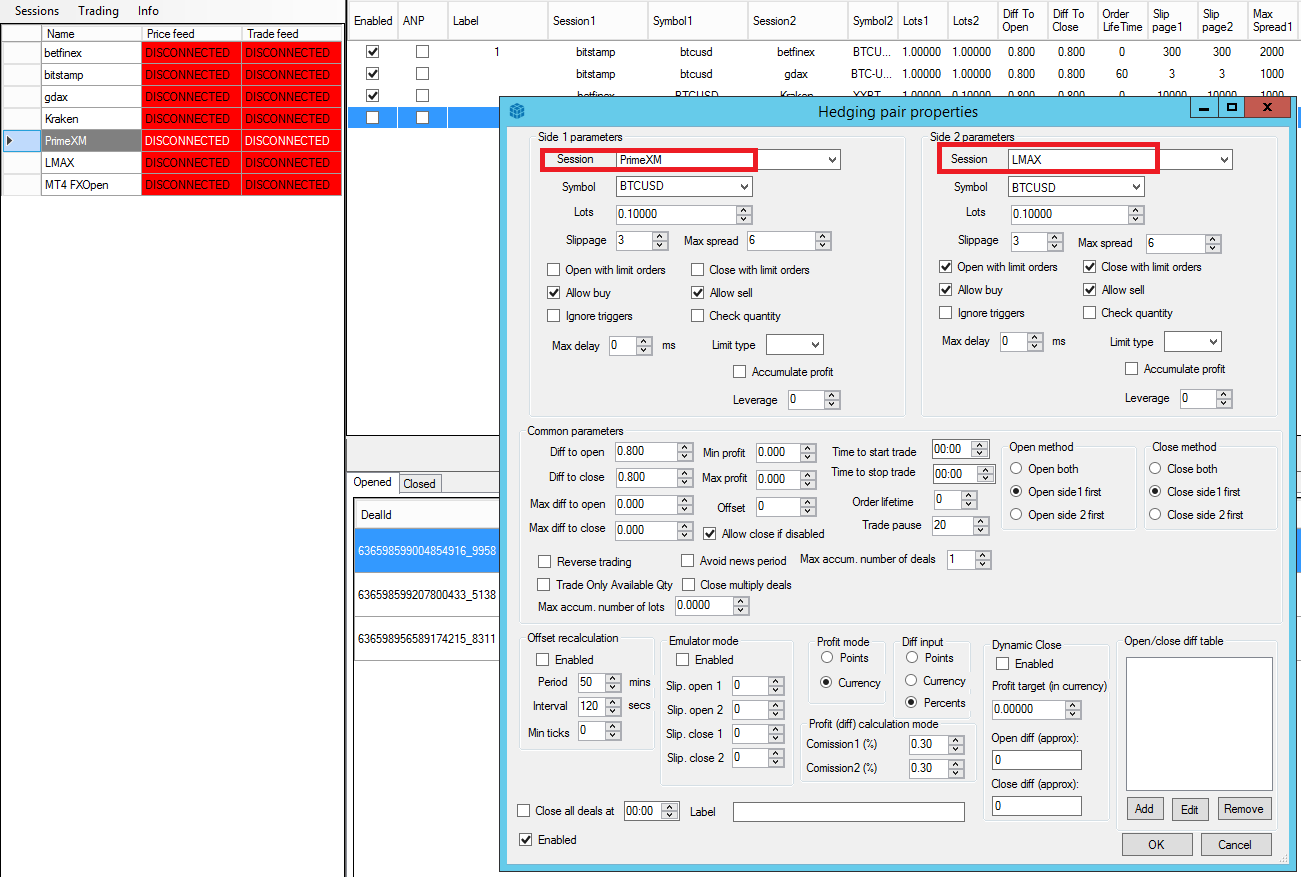Click Side 2 Max spread spinner
Screen dimensions: 1301x877
(1213, 243)
